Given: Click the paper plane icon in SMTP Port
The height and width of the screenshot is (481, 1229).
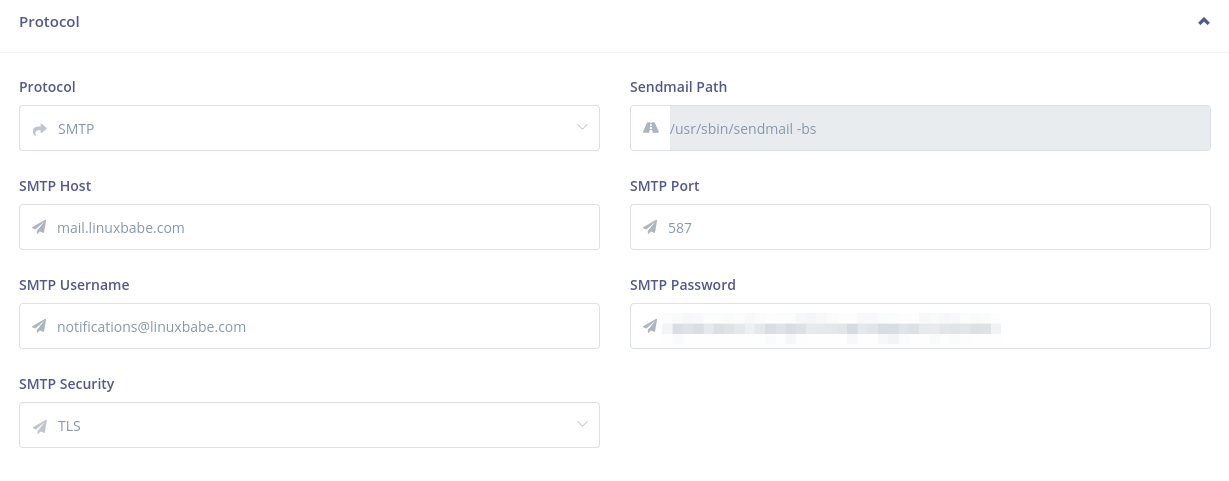Looking at the screenshot, I should 651,228.
